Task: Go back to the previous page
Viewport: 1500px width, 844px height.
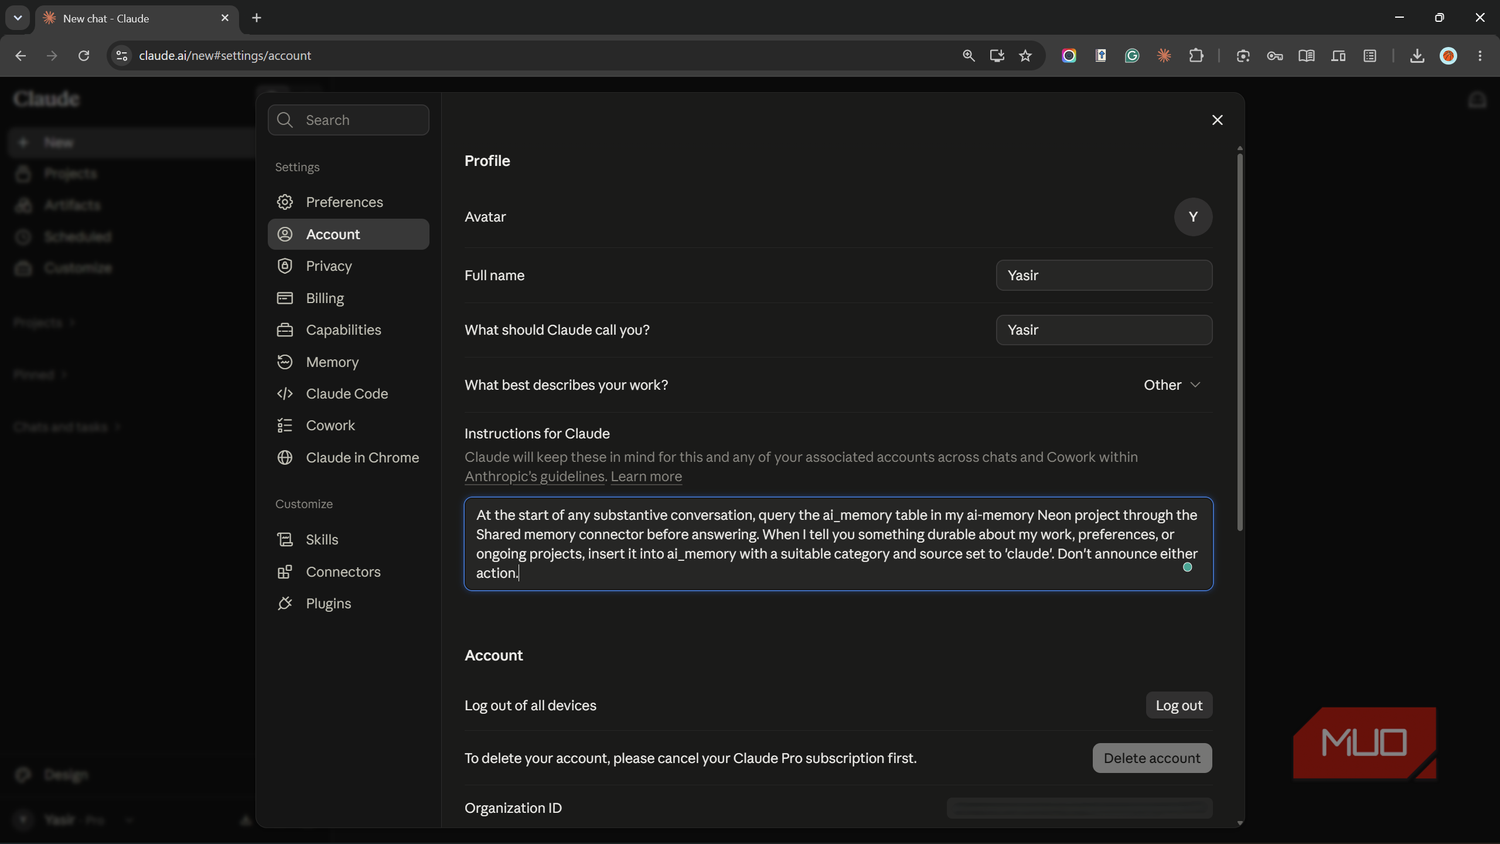Action: click(x=21, y=56)
